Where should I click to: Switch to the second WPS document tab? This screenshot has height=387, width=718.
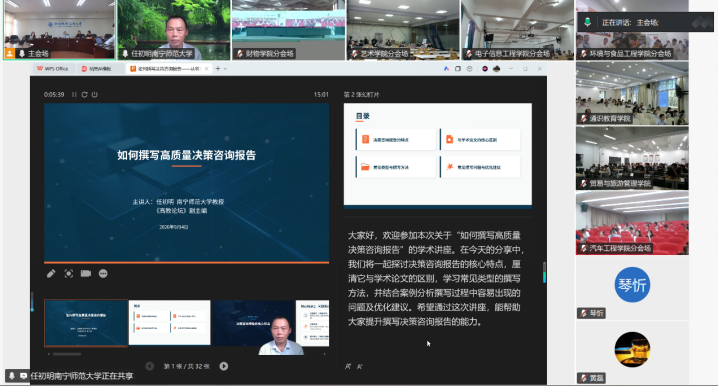tap(97, 69)
